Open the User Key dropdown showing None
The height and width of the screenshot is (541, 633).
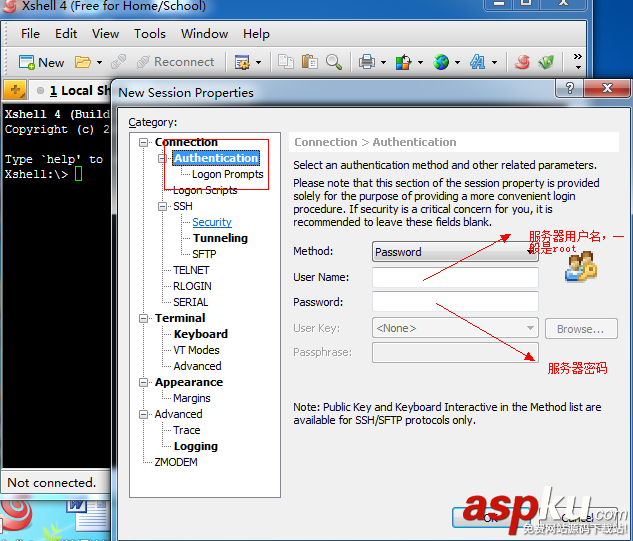click(455, 328)
